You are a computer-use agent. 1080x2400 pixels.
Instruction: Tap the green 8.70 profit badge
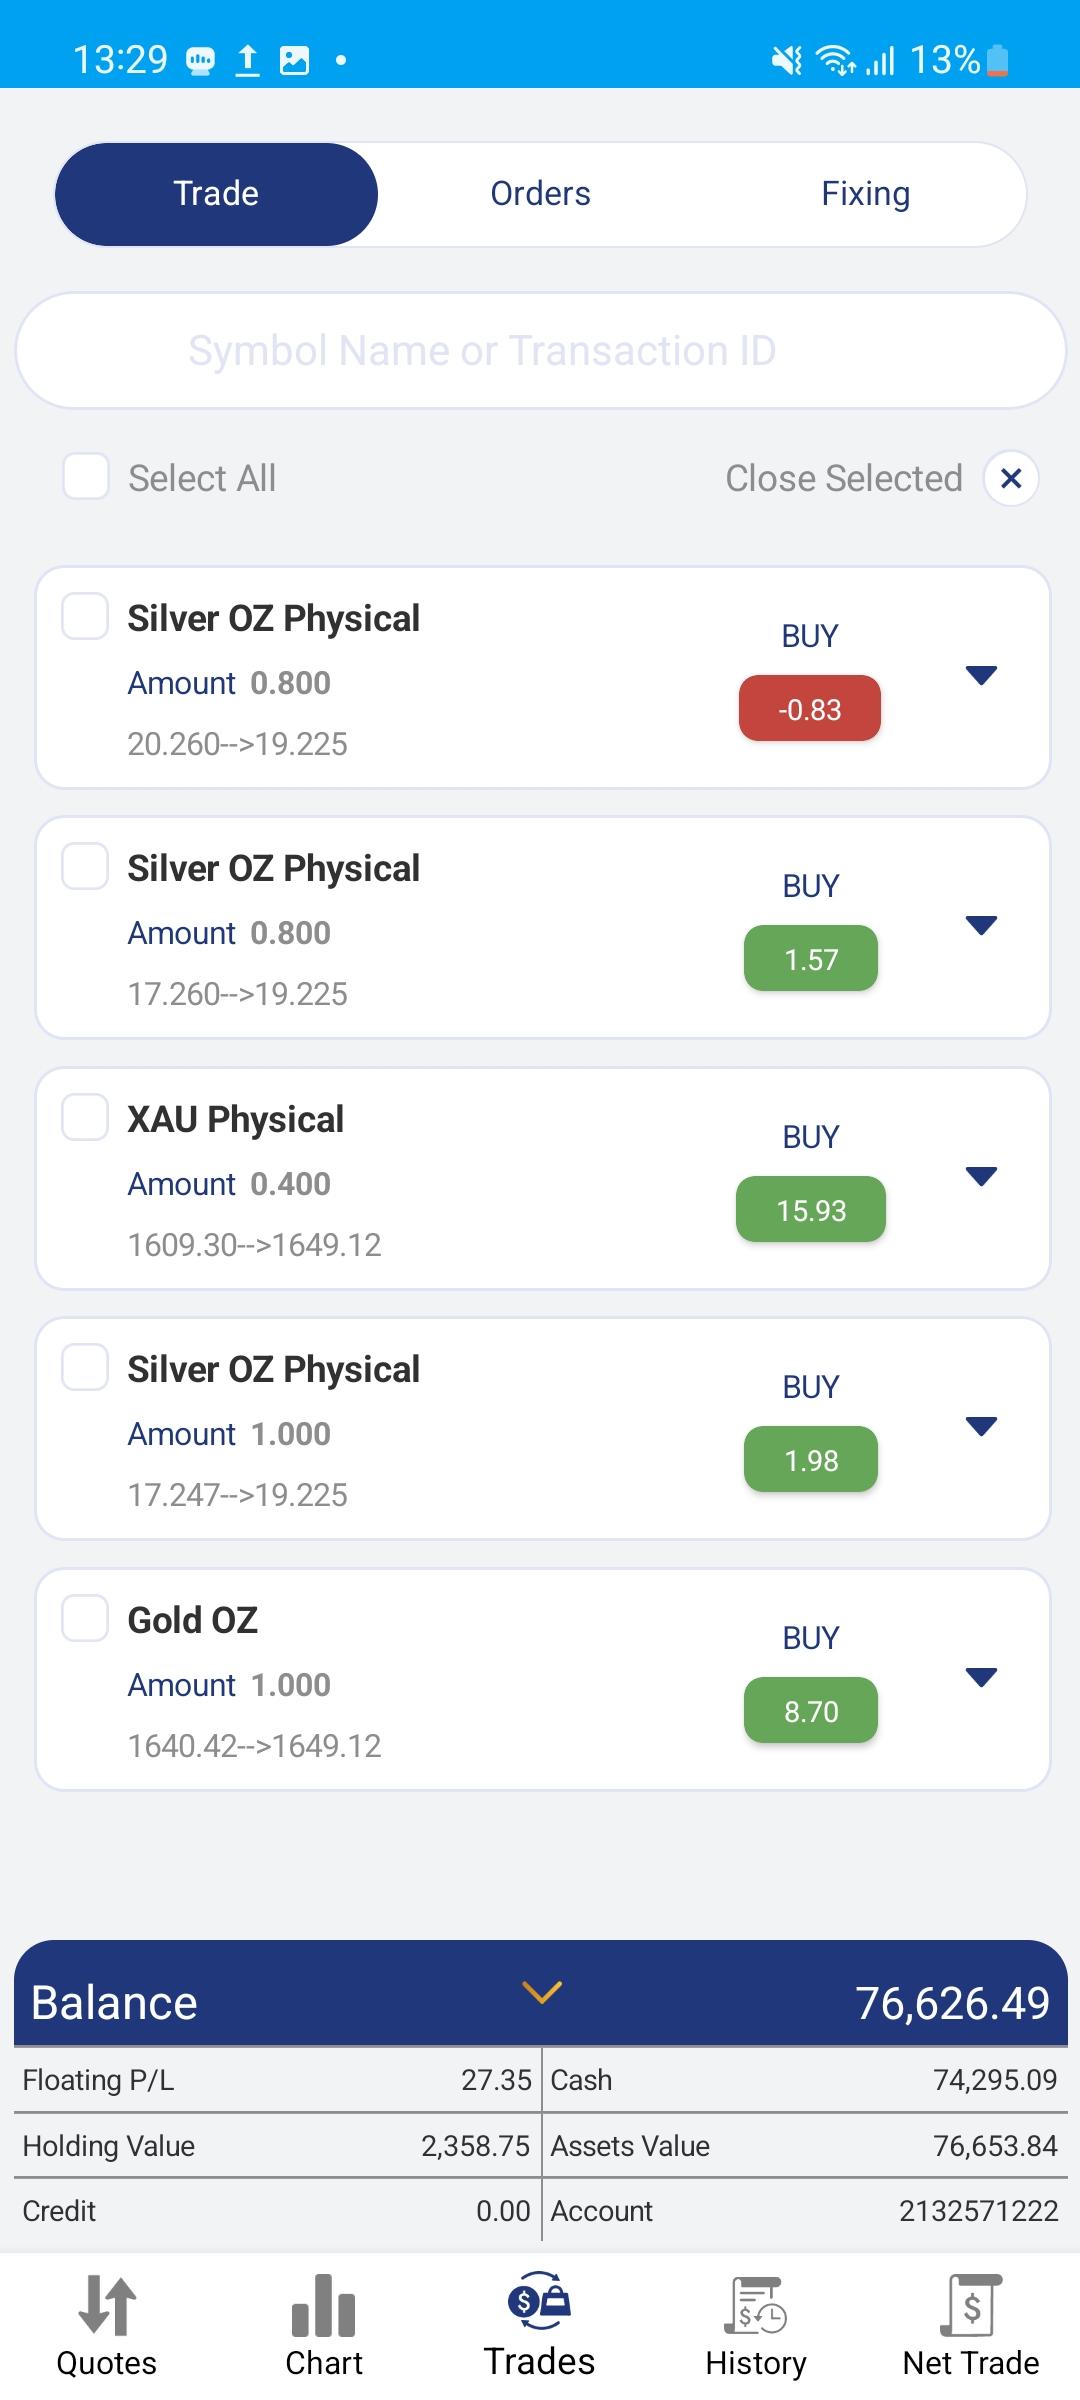[x=811, y=1711]
